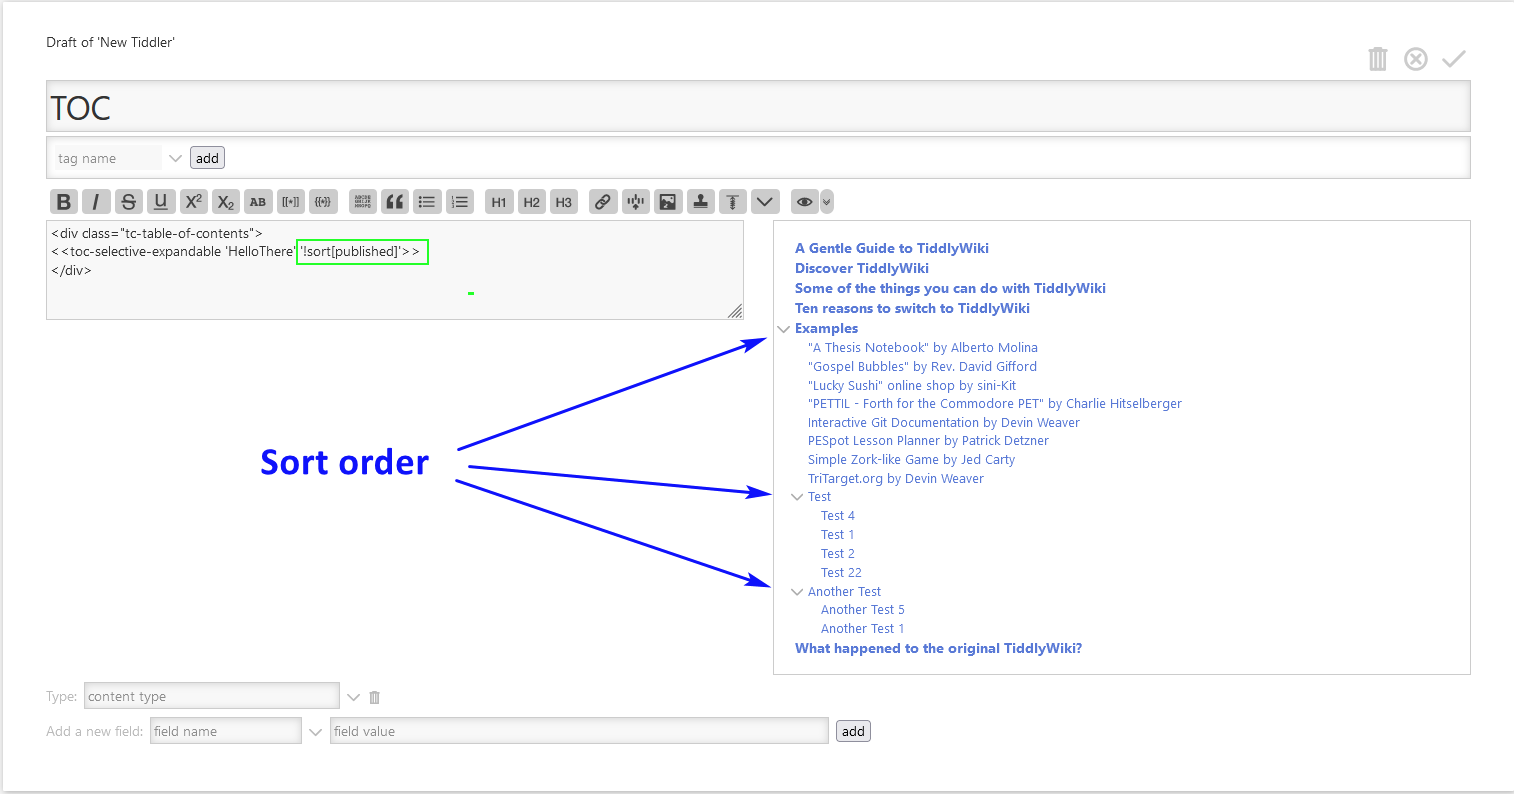Collapse the Examples section chevron
This screenshot has height=794, width=1514.
click(784, 329)
